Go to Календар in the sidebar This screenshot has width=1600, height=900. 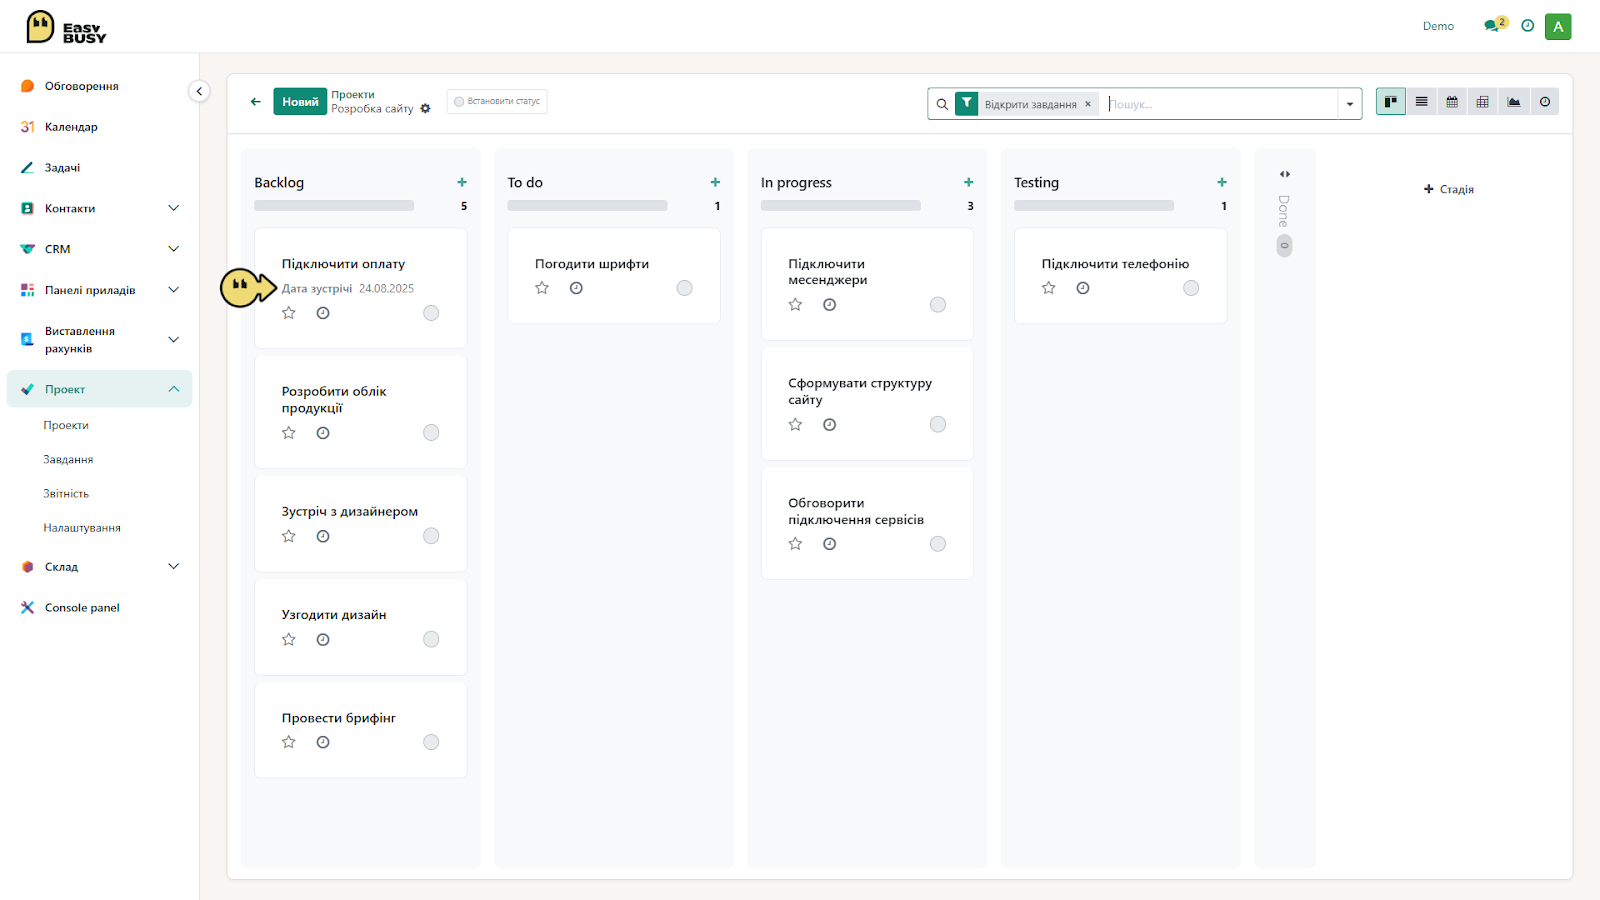(71, 127)
